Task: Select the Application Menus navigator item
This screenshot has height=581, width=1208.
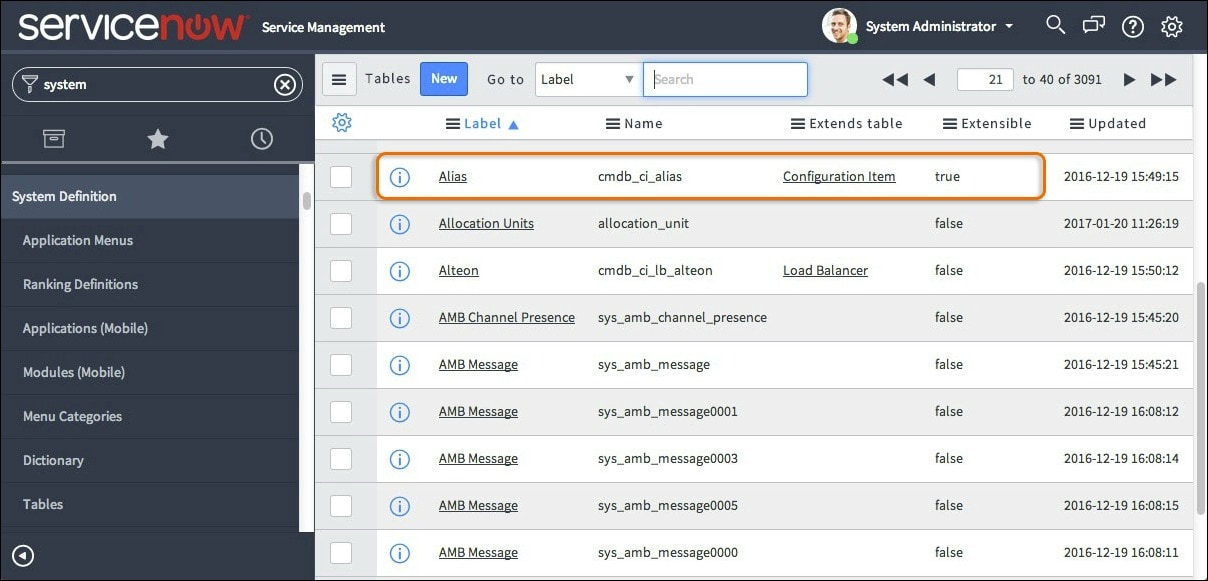Action: click(x=78, y=240)
